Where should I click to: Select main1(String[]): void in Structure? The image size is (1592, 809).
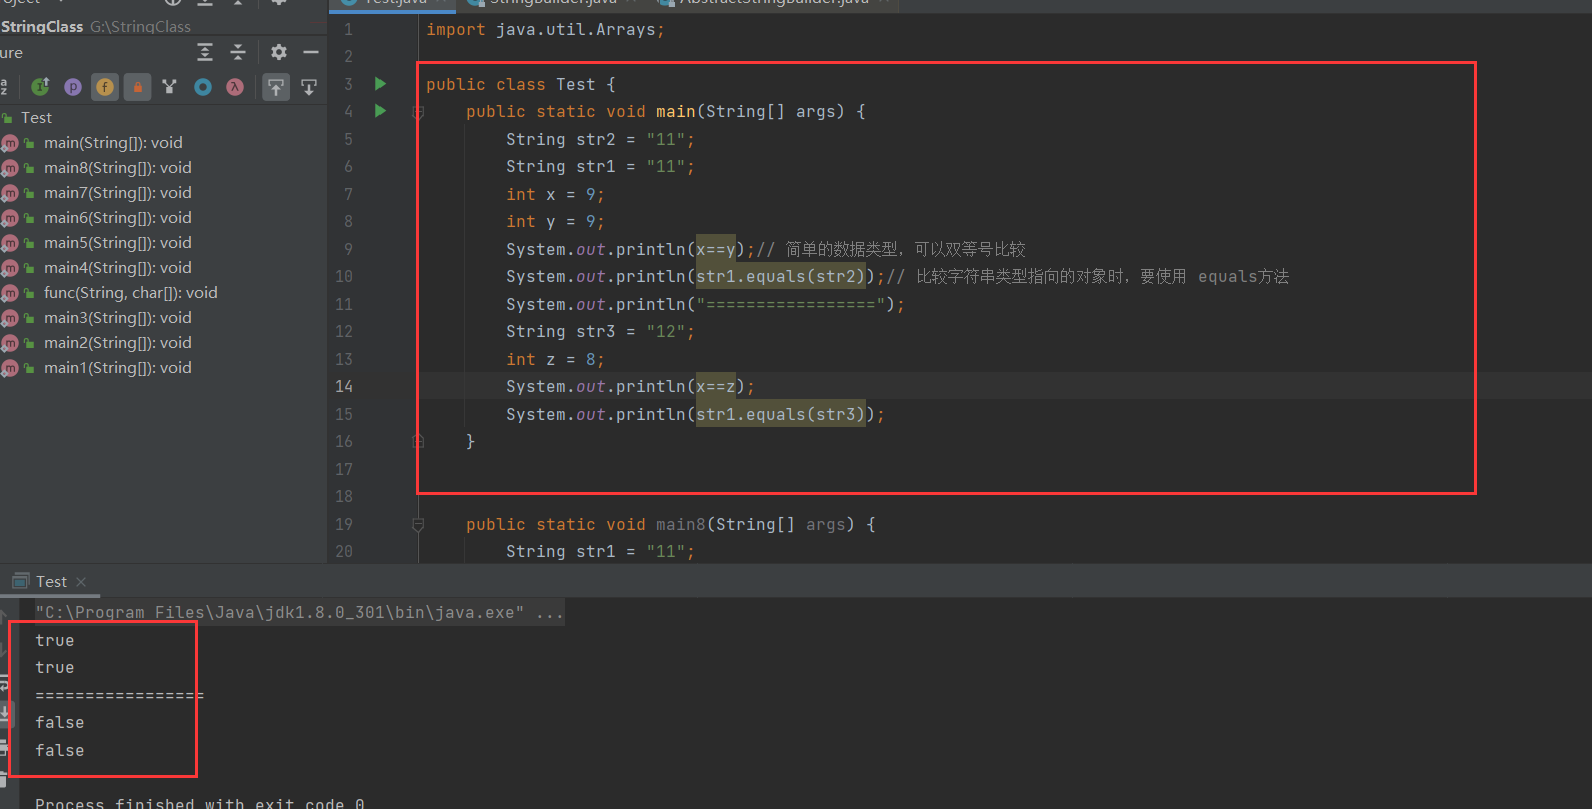[118, 368]
